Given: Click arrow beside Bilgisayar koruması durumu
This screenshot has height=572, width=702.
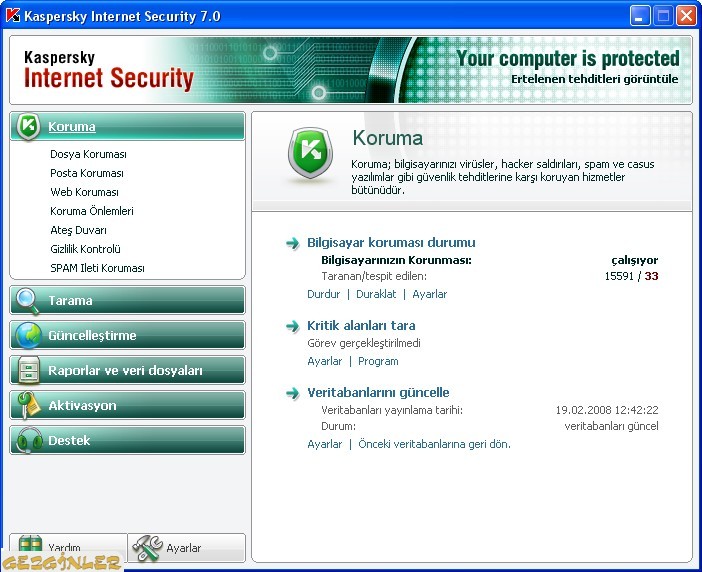Looking at the screenshot, I should pyautogui.click(x=293, y=243).
